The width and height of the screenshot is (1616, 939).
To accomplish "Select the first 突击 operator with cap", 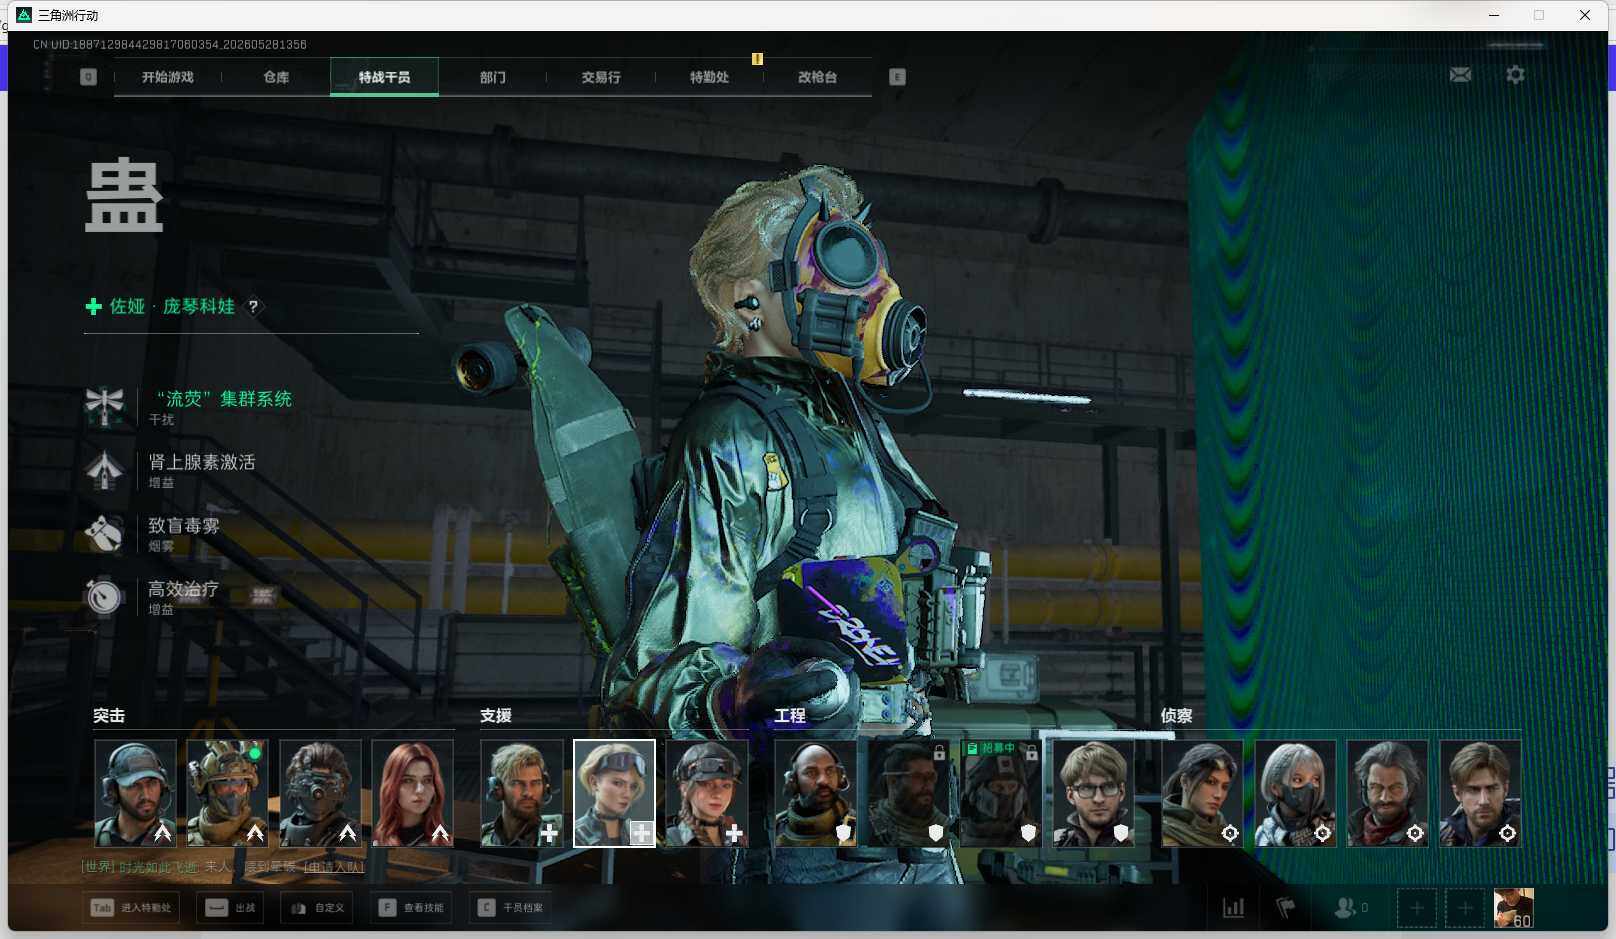I will (135, 793).
